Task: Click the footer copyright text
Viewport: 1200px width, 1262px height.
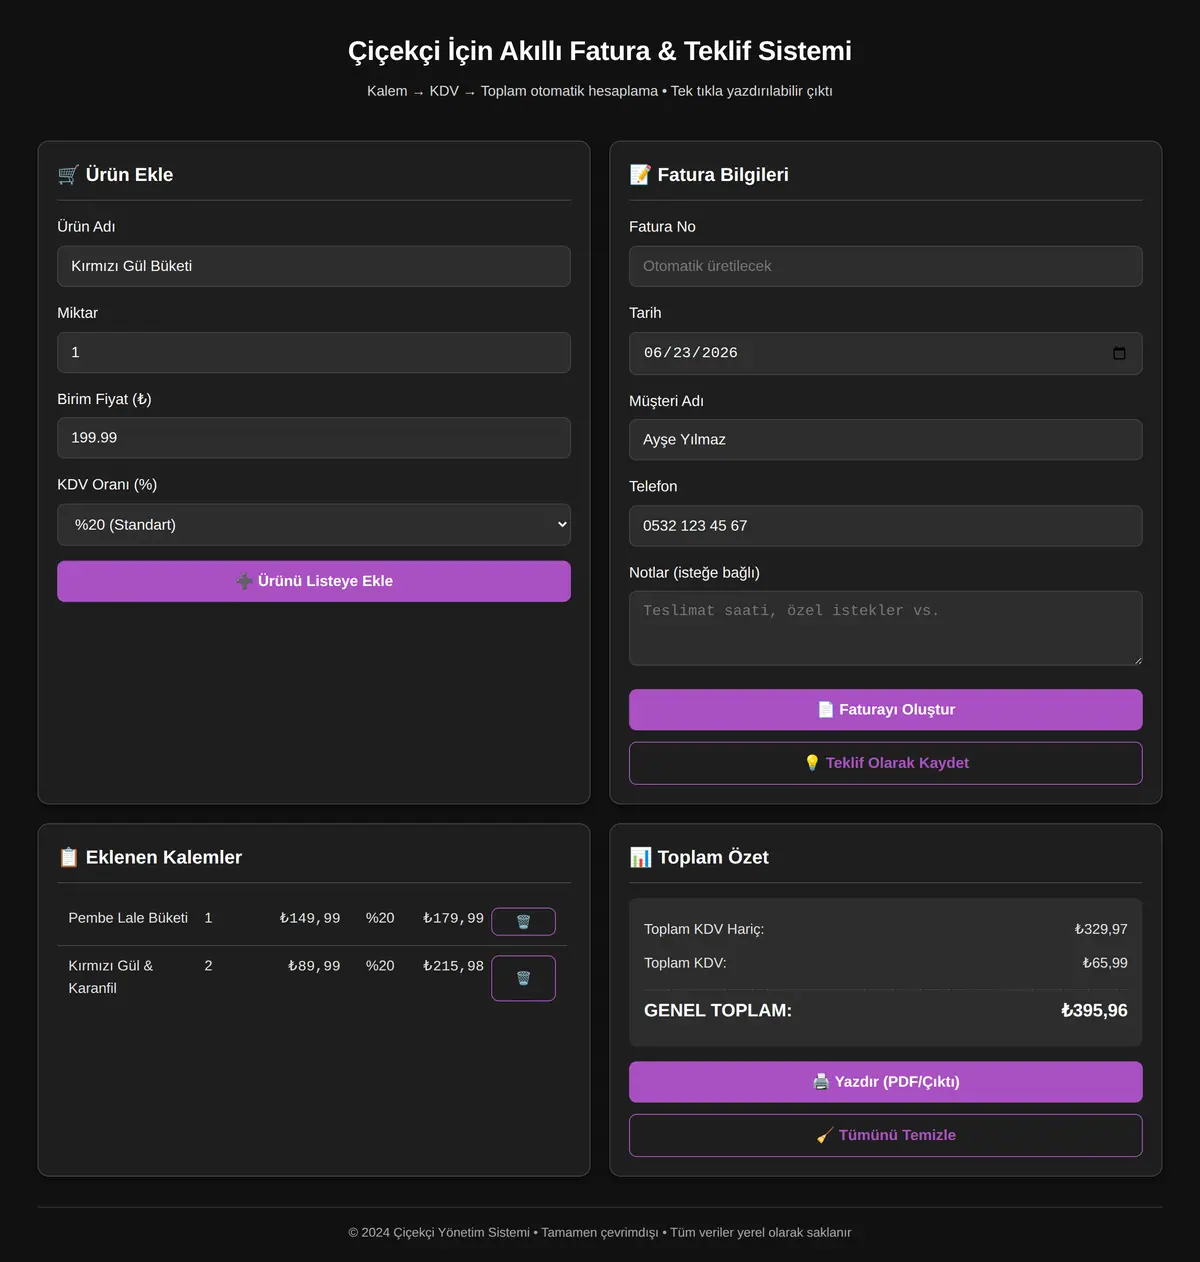Action: click(x=600, y=1232)
